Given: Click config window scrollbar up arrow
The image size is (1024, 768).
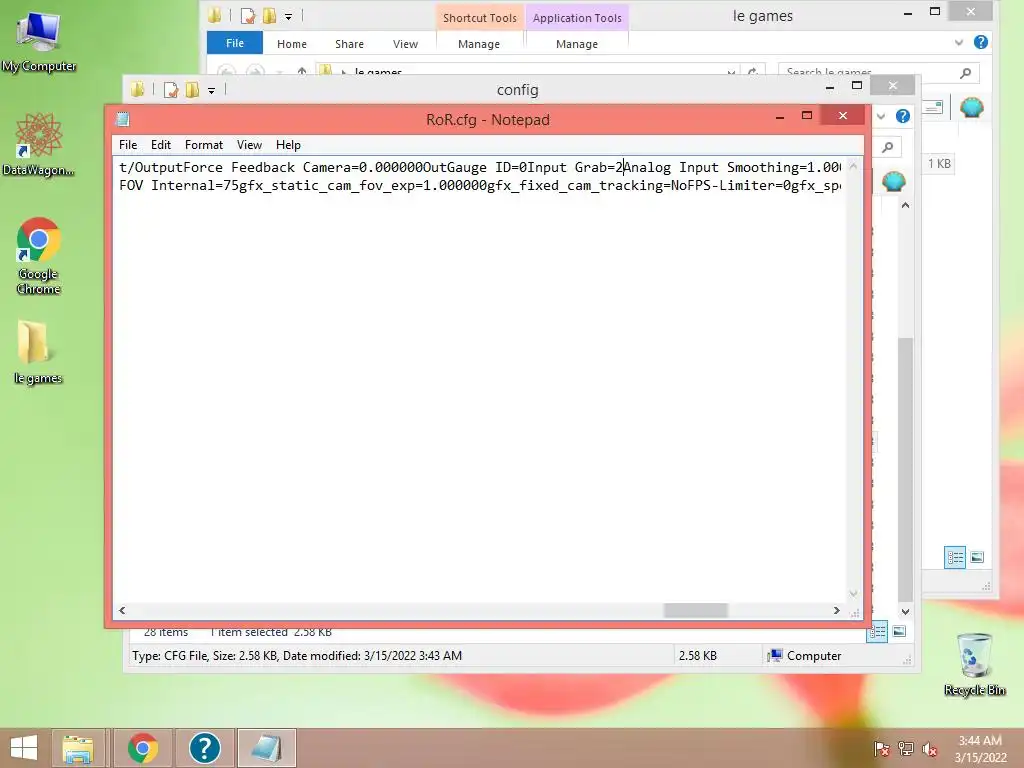Looking at the screenshot, I should (905, 205).
